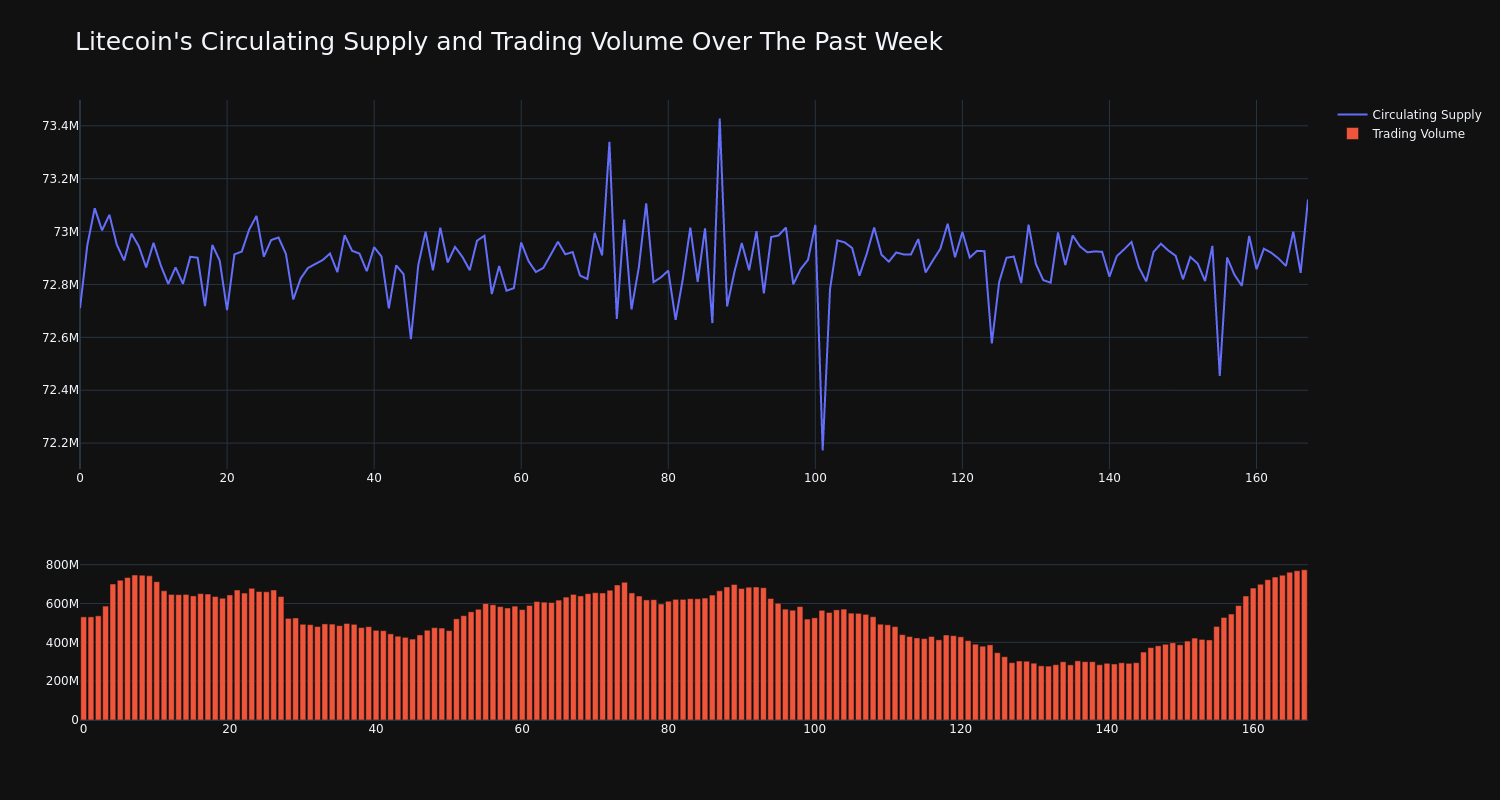Click the 72.6M y-axis label
Screen dimensions: 1500x800
[60, 338]
